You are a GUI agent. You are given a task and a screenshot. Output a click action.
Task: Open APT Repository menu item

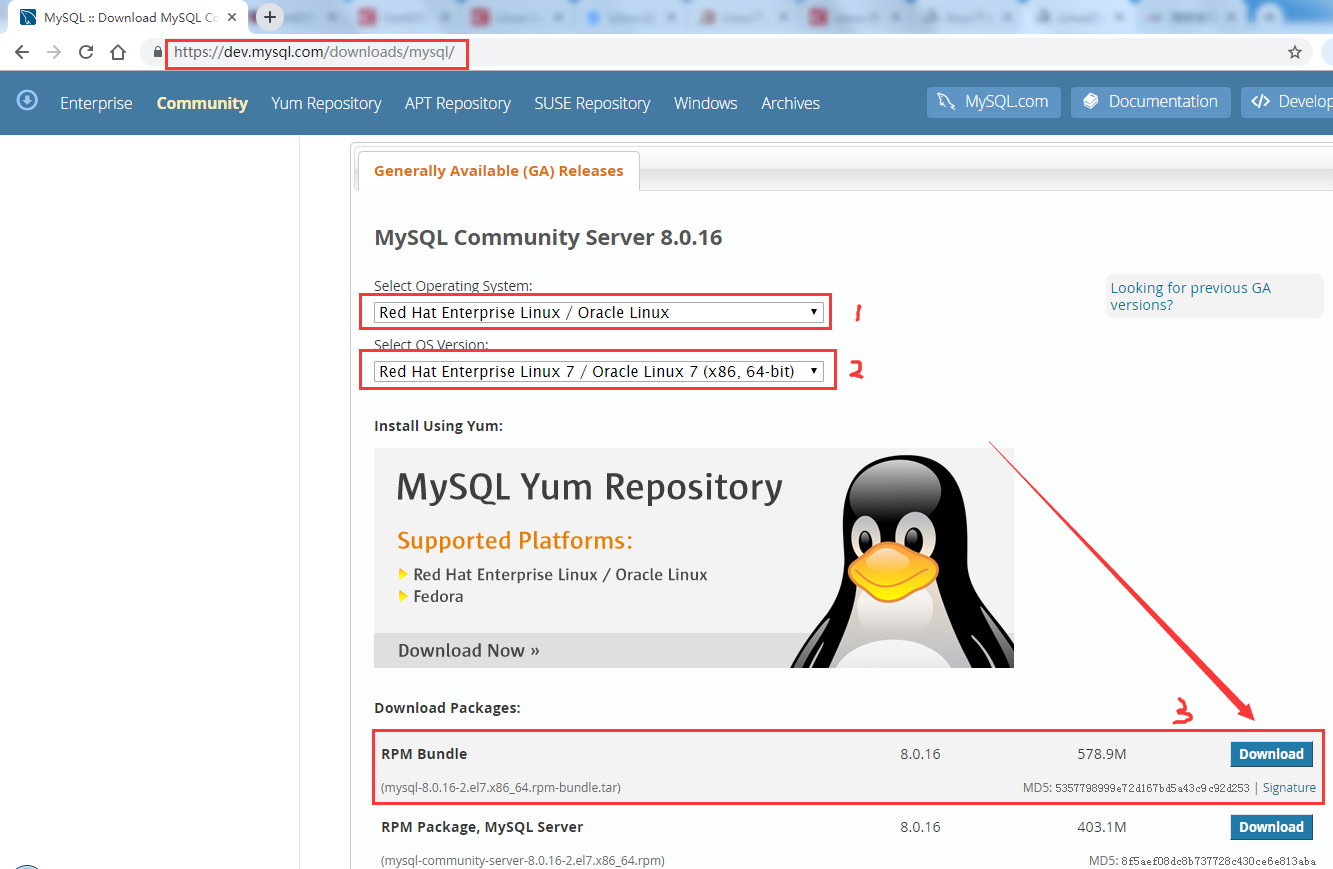point(458,103)
